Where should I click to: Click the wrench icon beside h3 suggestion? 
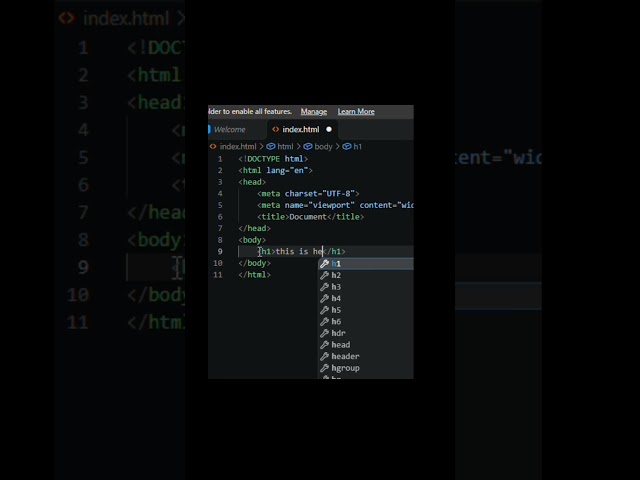(324, 287)
